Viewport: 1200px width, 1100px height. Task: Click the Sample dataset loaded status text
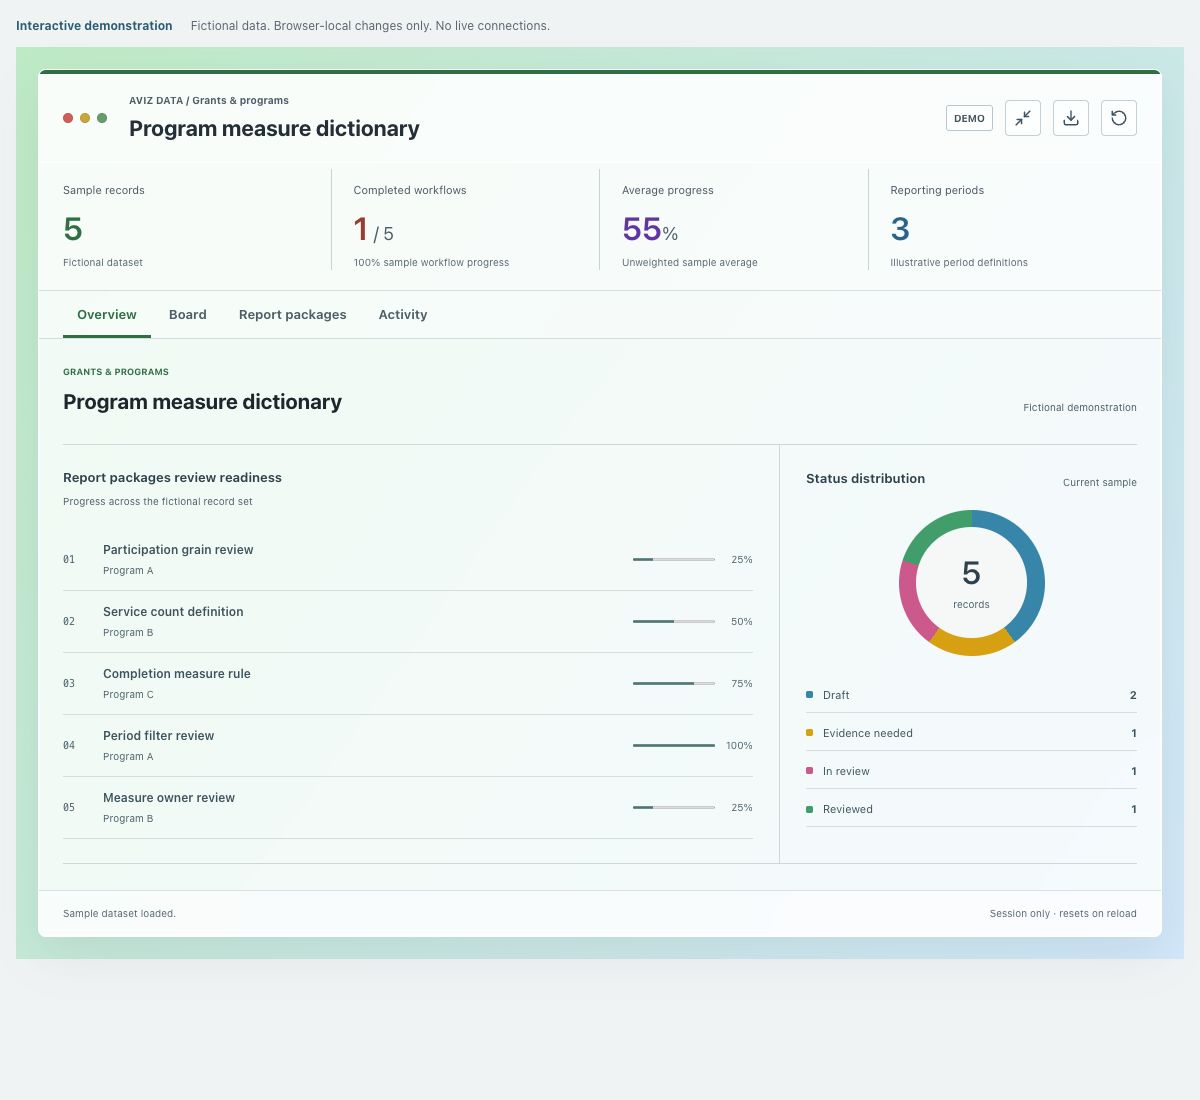119,913
